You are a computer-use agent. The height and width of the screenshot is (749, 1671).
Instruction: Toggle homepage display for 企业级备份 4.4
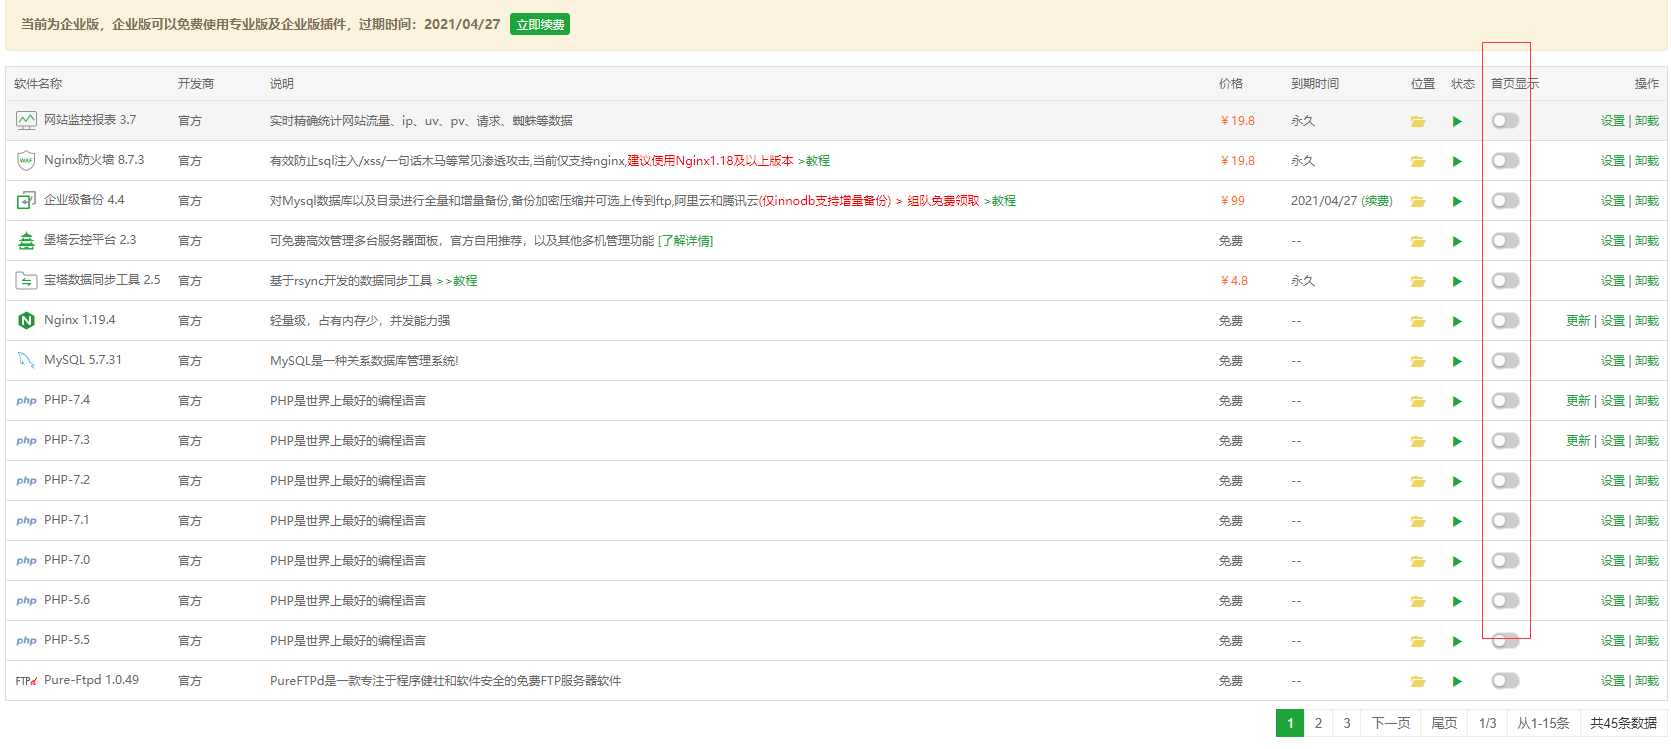tap(1505, 201)
